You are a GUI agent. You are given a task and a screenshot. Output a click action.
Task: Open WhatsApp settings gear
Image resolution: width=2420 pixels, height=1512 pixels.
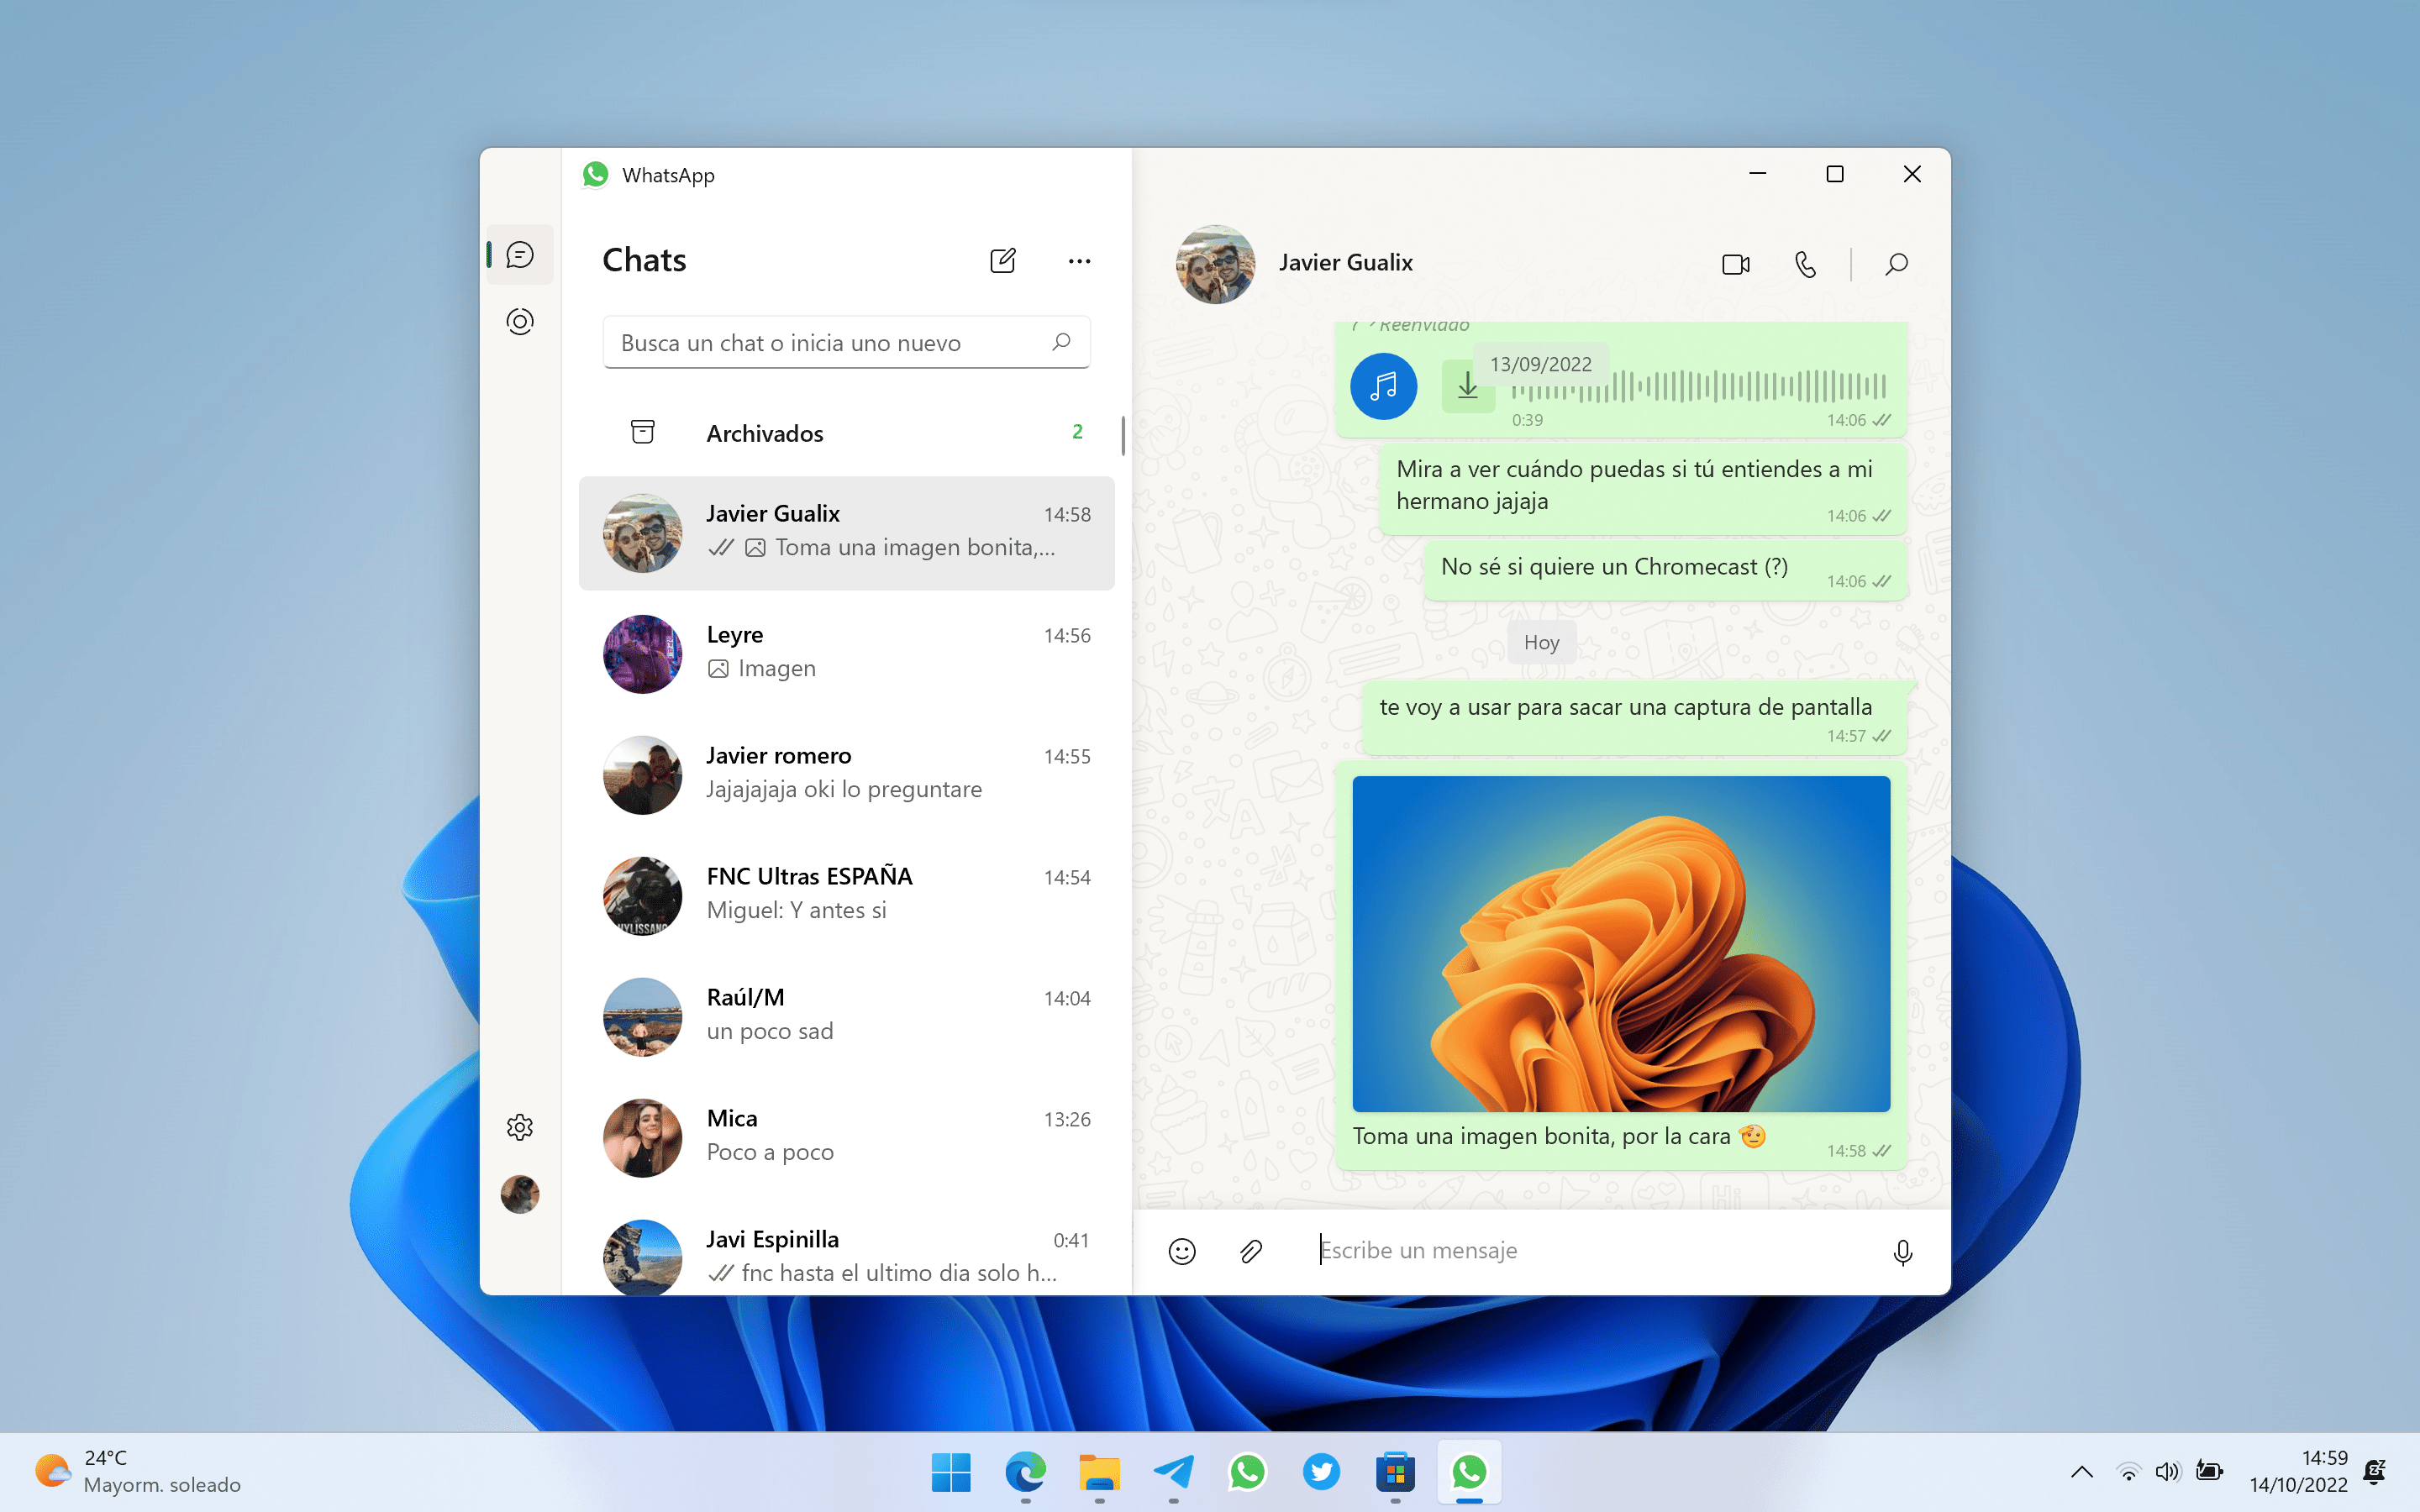pos(520,1127)
